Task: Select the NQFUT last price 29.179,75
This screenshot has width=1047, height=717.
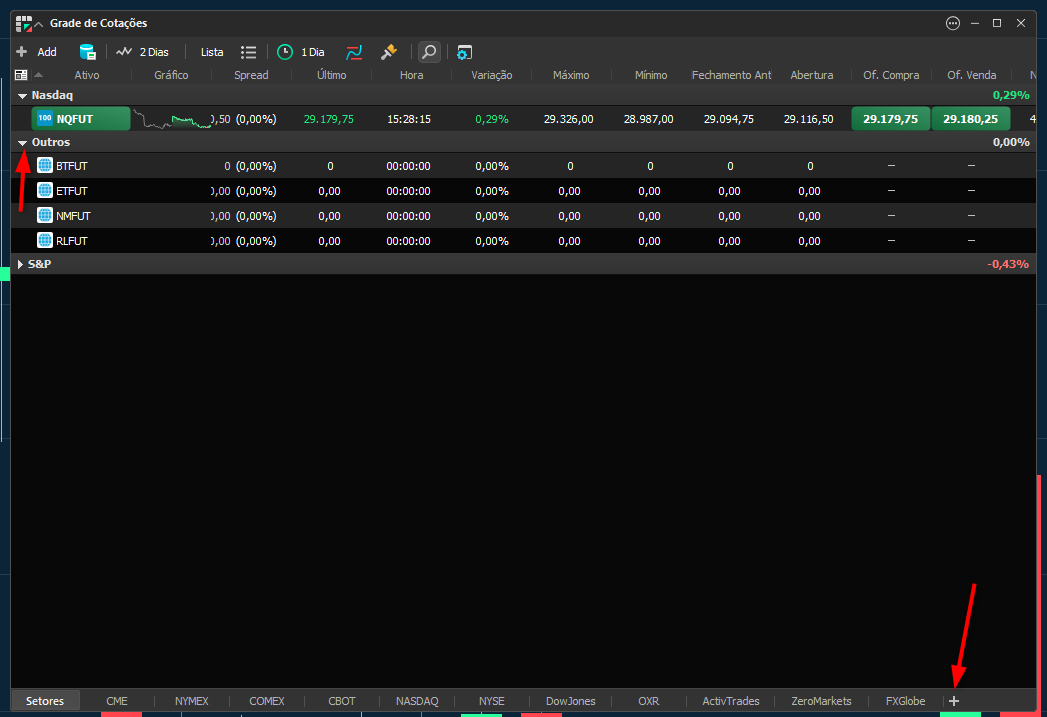Action: click(x=329, y=120)
